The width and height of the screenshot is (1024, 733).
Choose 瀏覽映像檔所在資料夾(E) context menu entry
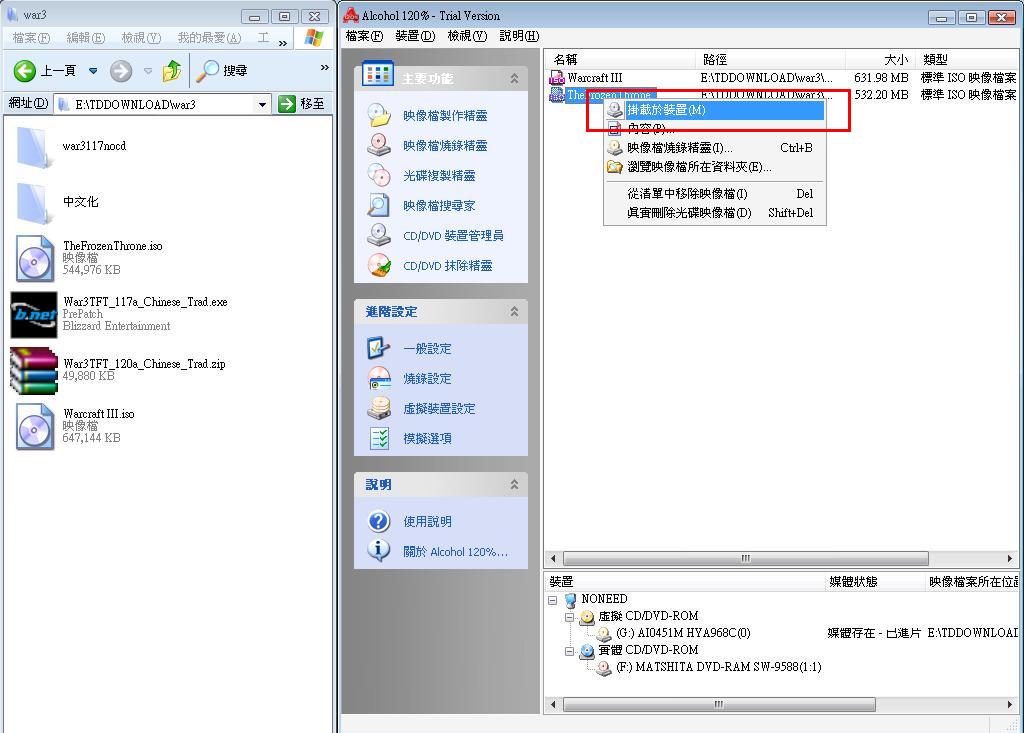click(714, 167)
